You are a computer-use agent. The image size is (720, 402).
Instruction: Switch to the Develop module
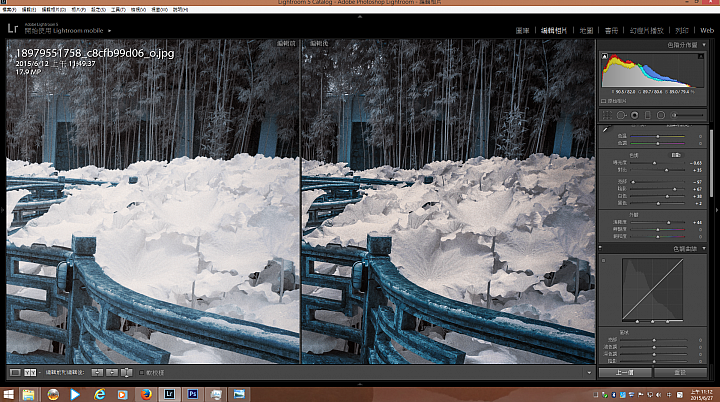(x=554, y=31)
